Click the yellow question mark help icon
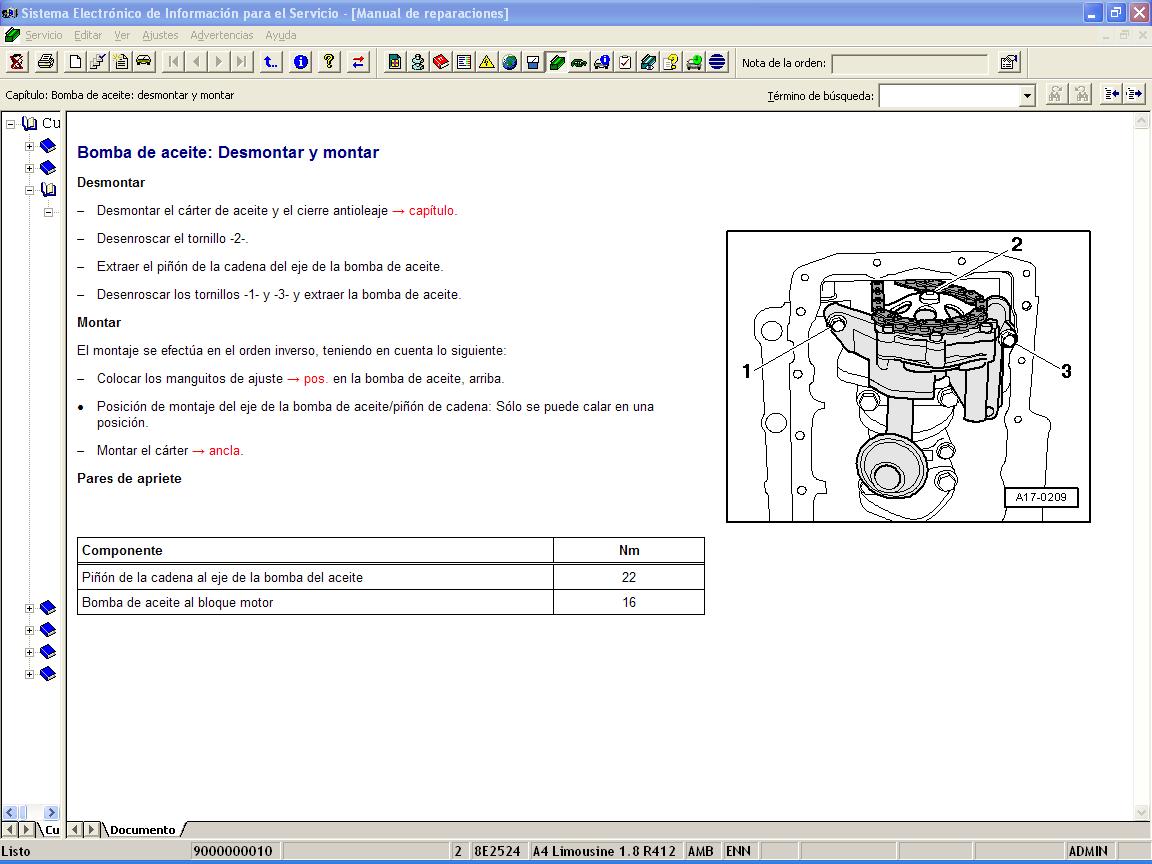1152x864 pixels. tap(329, 62)
